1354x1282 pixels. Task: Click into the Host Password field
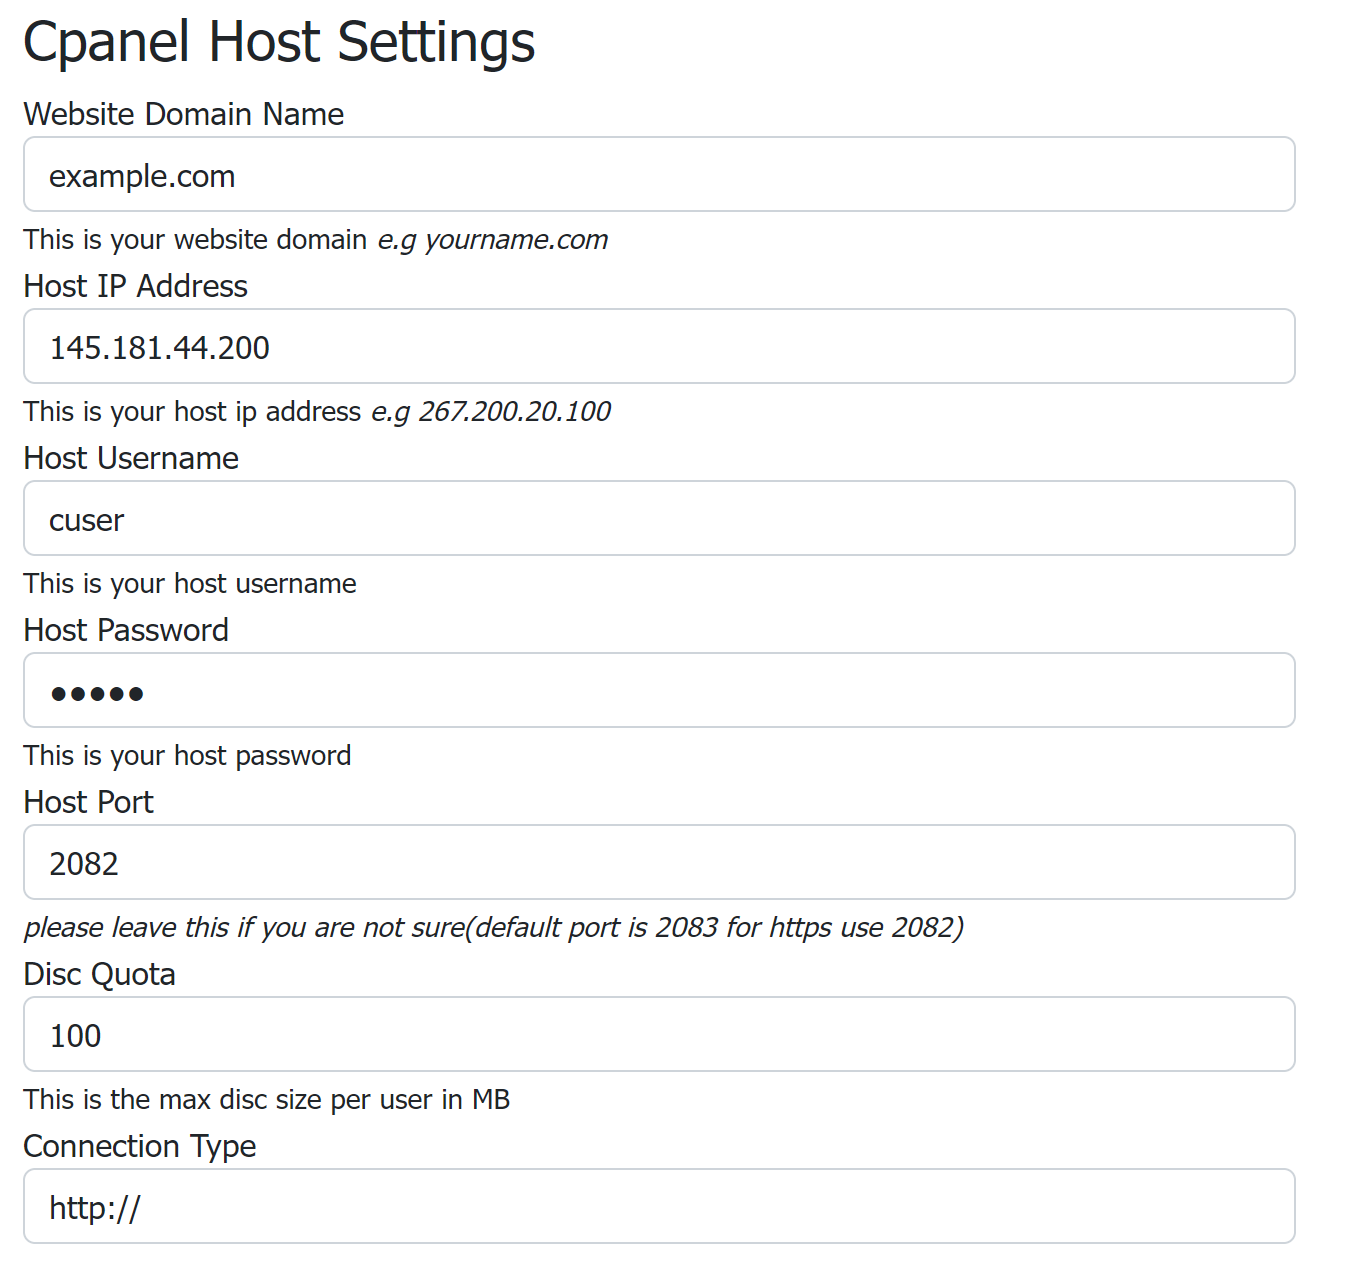(659, 691)
